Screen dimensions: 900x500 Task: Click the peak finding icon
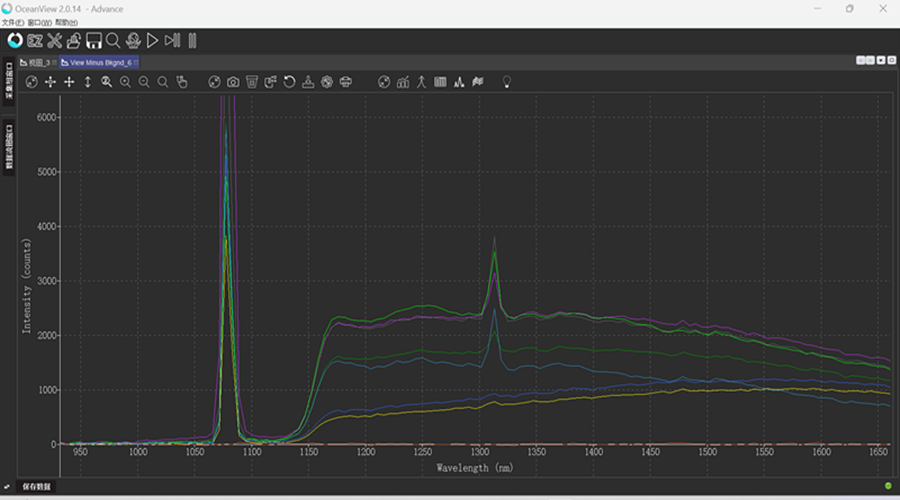point(459,82)
